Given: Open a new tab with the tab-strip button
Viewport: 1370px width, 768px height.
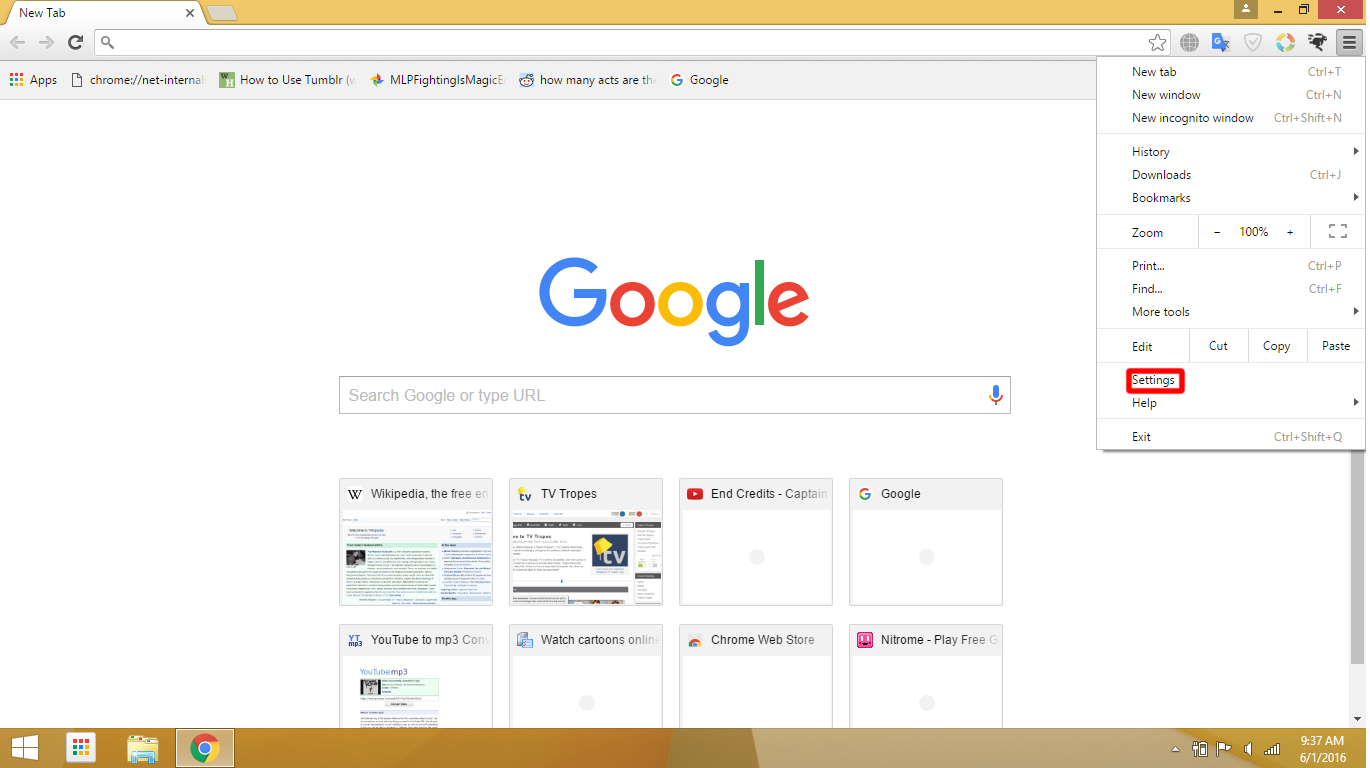Looking at the screenshot, I should pyautogui.click(x=222, y=13).
